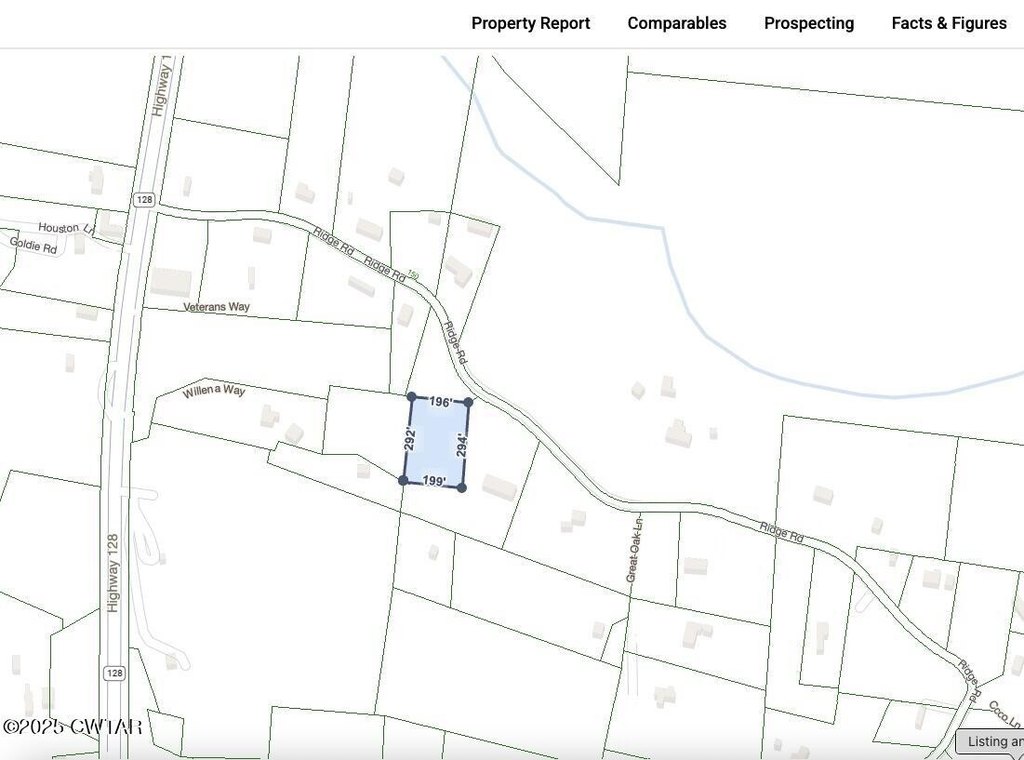Click the 196' dimension label on the parcel
Screen dimensions: 1024x760
(x=440, y=401)
